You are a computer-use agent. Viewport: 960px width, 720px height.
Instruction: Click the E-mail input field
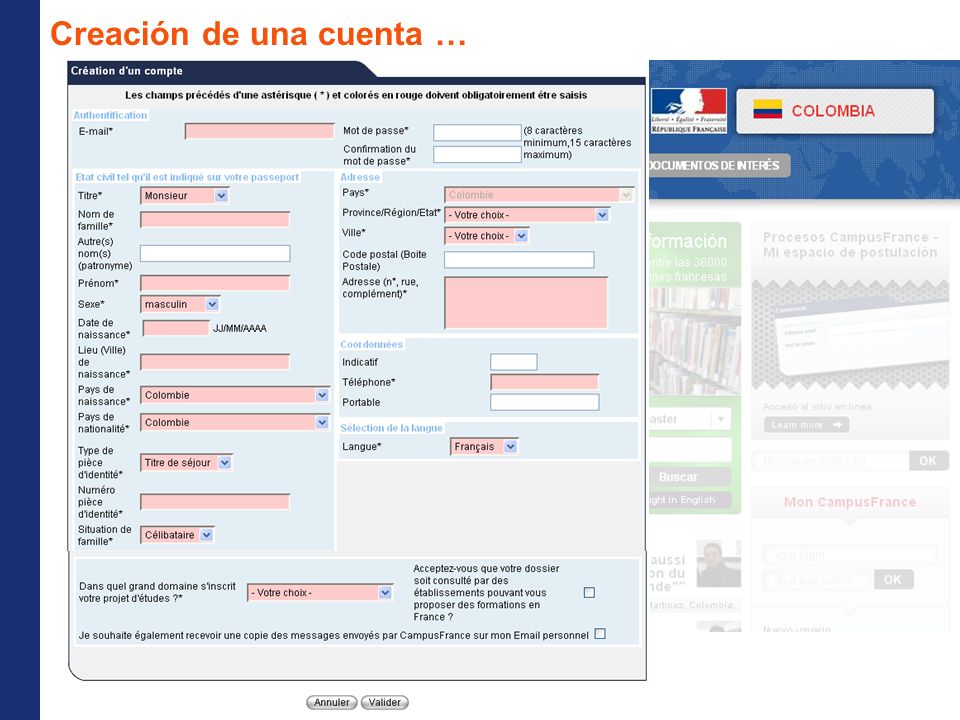260,131
